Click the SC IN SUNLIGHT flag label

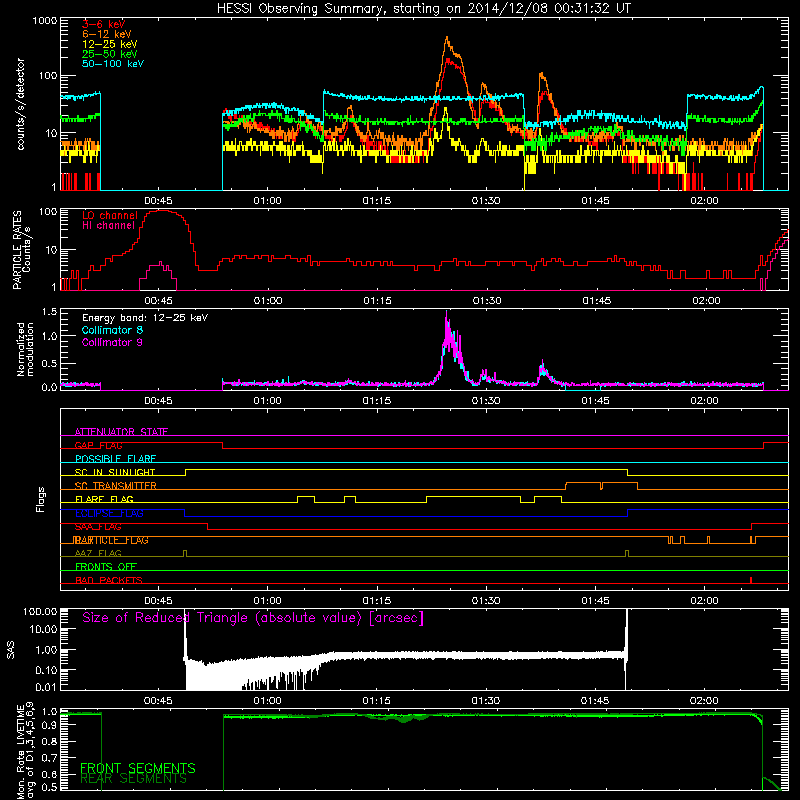[115, 472]
